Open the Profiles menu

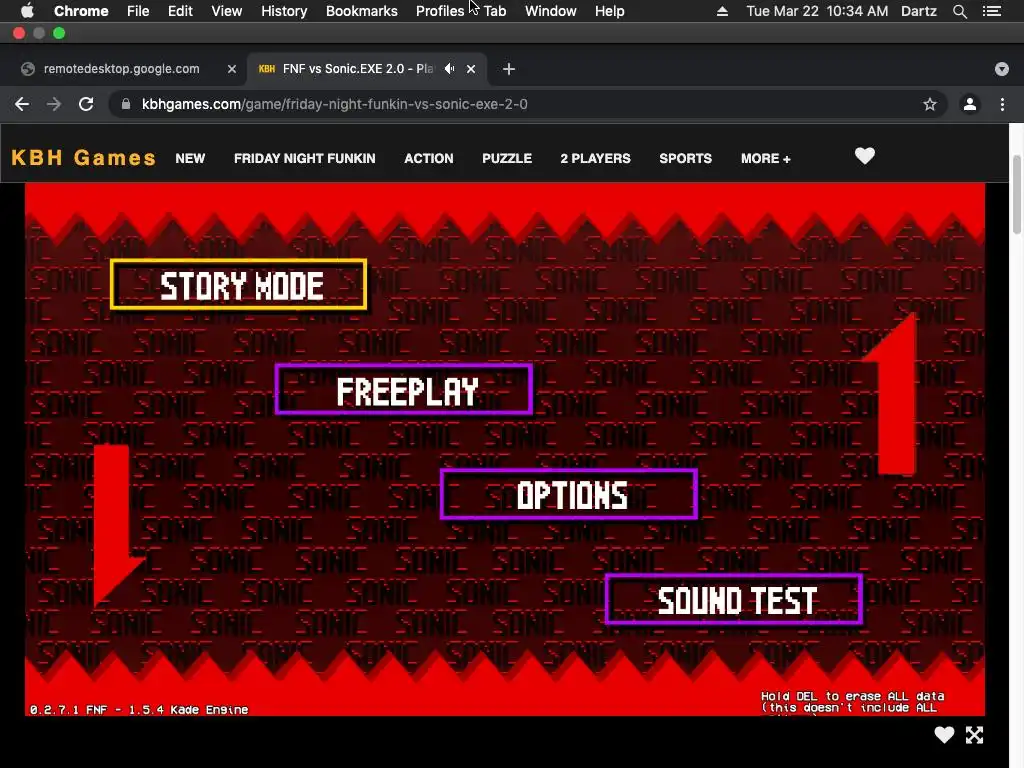[440, 11]
